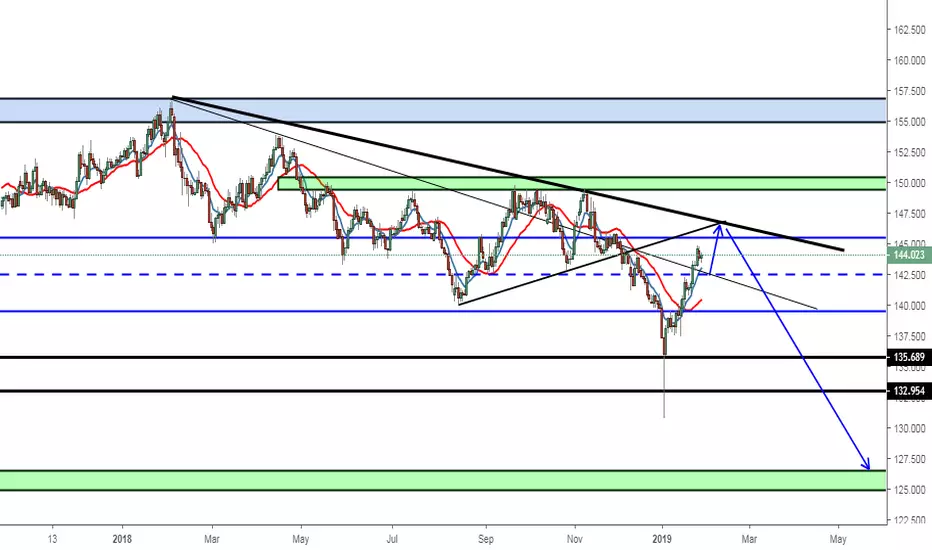Click the 2018 label on time axis
This screenshot has width=932, height=550.
122,539
